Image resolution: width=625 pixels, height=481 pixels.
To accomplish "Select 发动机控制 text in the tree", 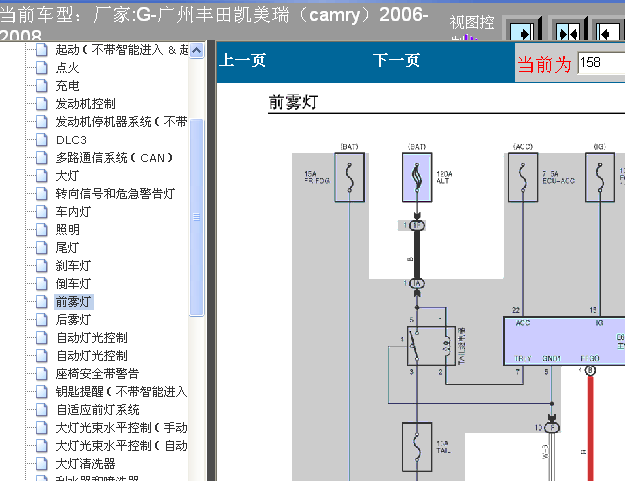I will tap(85, 104).
